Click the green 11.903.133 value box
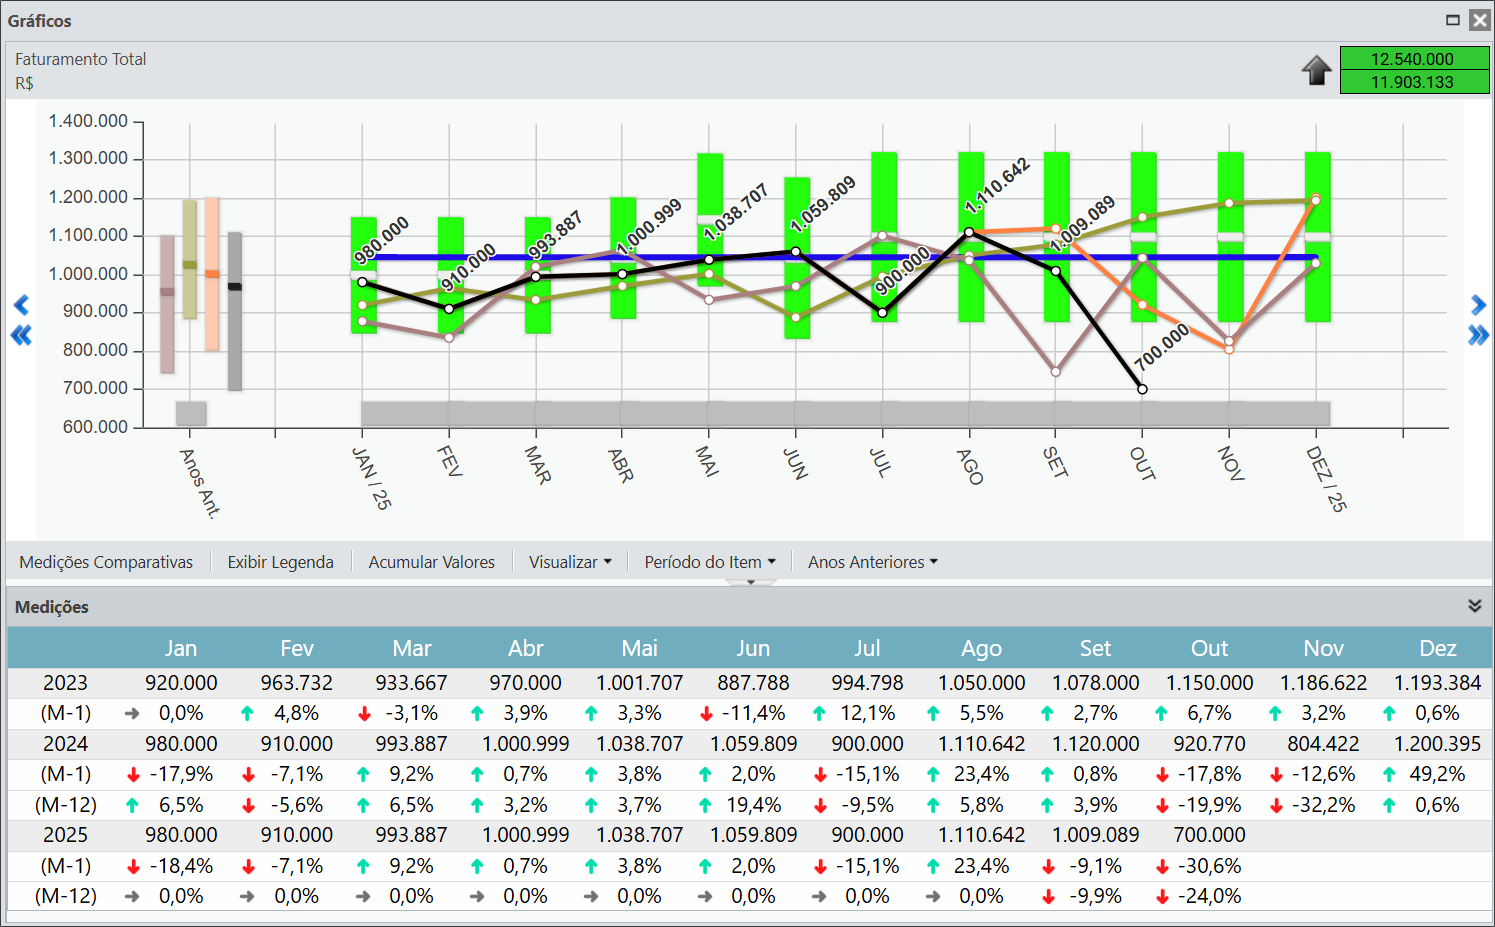The height and width of the screenshot is (927, 1495). pyautogui.click(x=1414, y=82)
